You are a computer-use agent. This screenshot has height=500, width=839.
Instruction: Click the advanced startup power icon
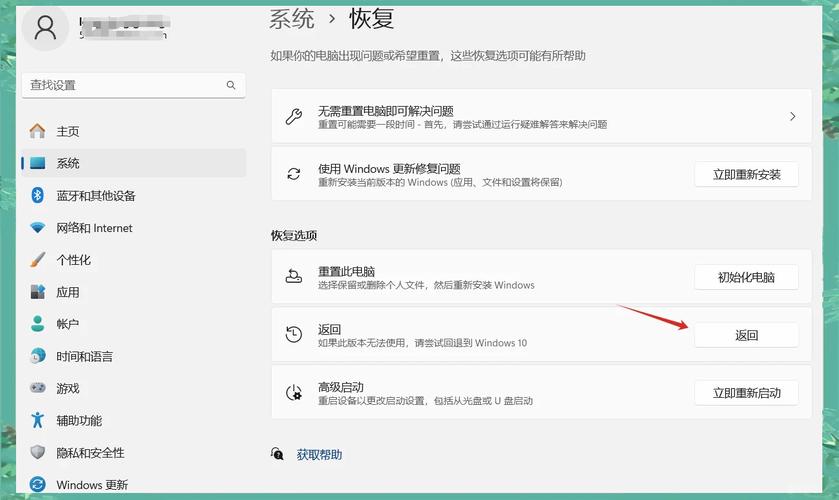[x=294, y=392]
